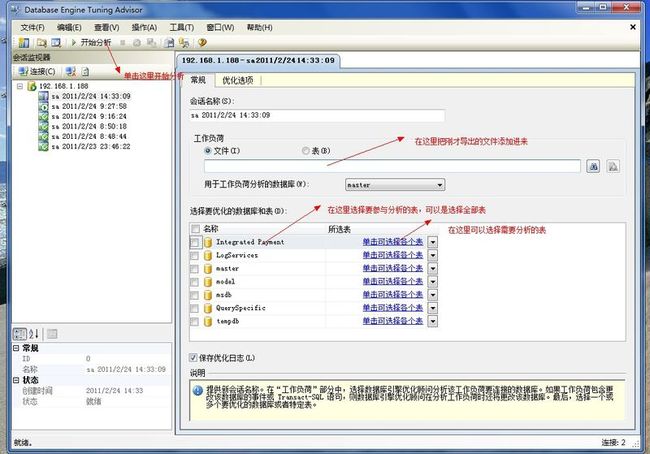Viewport: 650px width, 454px height.
Task: Collapse the 状态 section in properties pane
Action: (16, 380)
